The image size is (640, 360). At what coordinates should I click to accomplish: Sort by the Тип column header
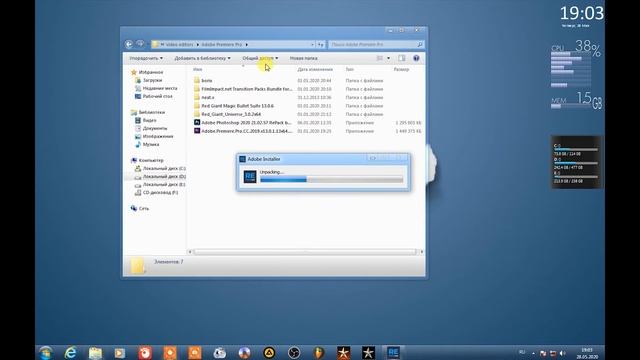(x=349, y=69)
